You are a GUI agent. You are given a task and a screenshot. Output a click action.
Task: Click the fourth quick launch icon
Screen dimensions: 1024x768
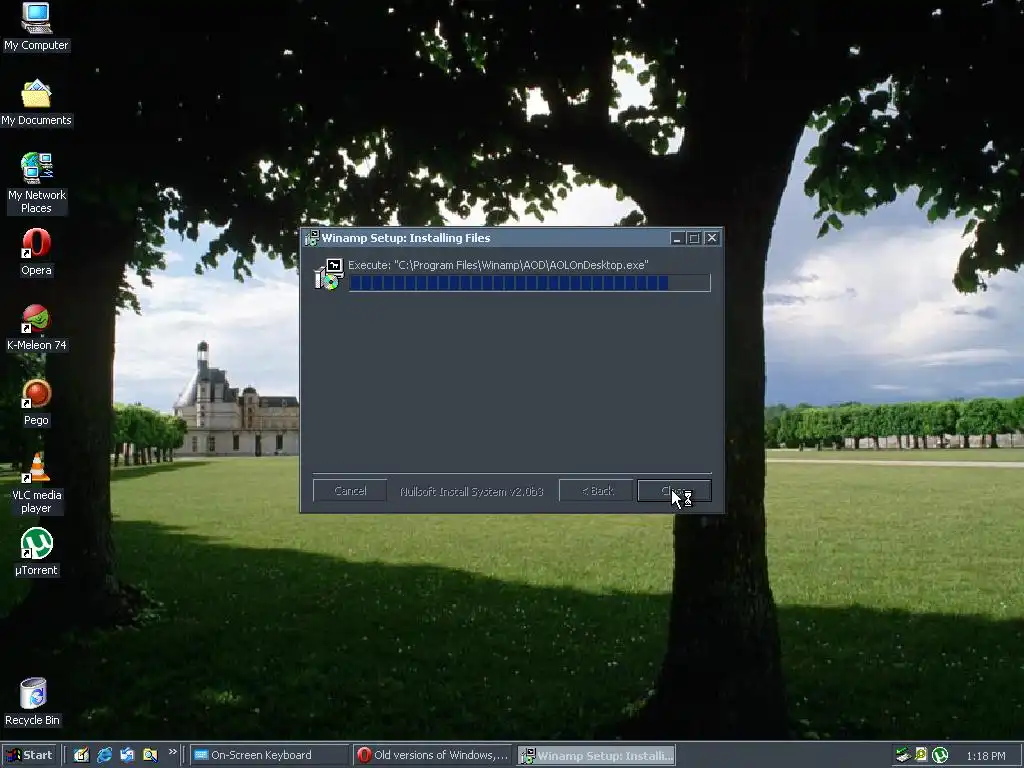pyautogui.click(x=150, y=755)
